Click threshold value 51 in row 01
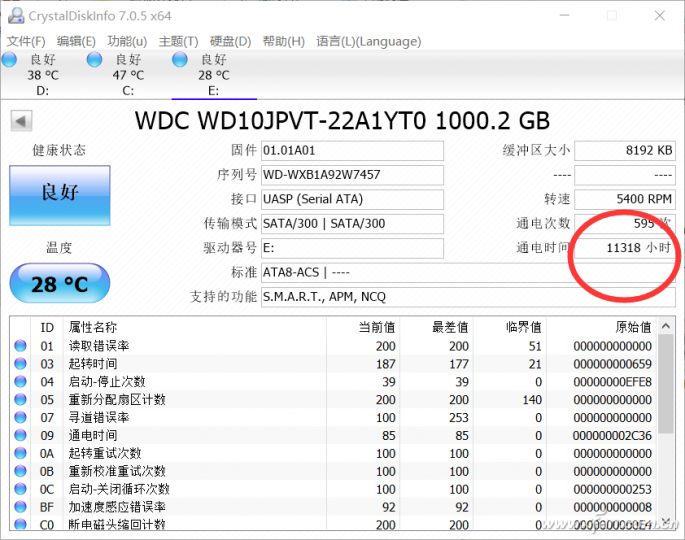This screenshot has height=540, width=685. click(x=535, y=346)
